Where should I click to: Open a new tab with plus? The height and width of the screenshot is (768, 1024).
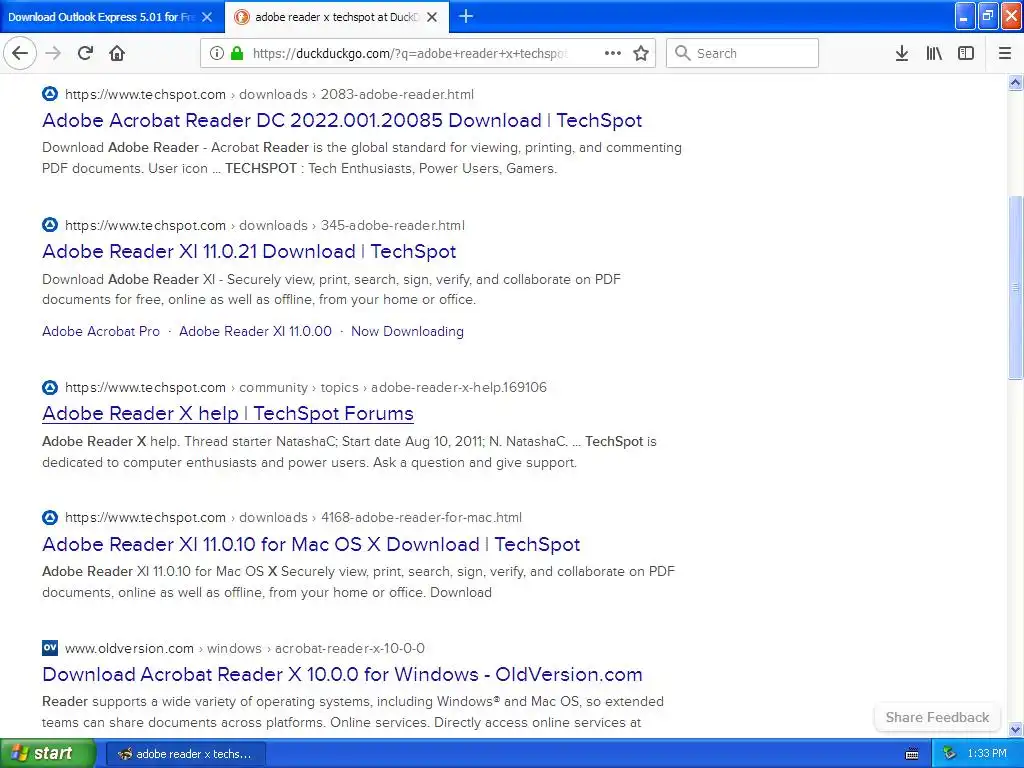466,16
